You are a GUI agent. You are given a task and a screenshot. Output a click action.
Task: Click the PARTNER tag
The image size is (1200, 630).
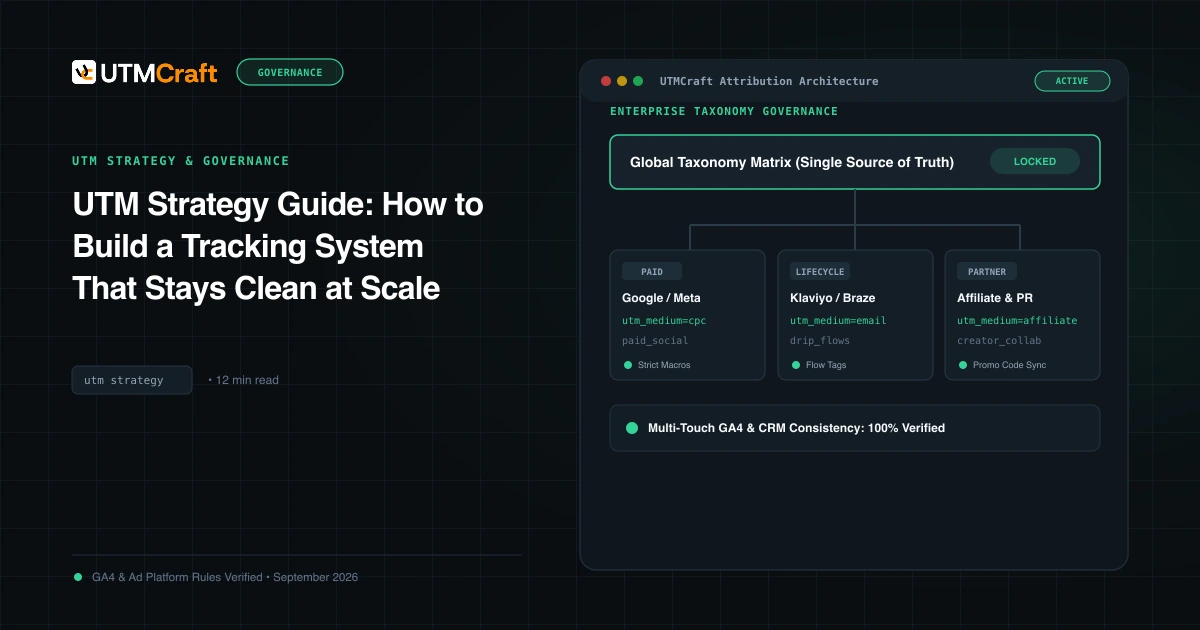[x=987, y=271]
